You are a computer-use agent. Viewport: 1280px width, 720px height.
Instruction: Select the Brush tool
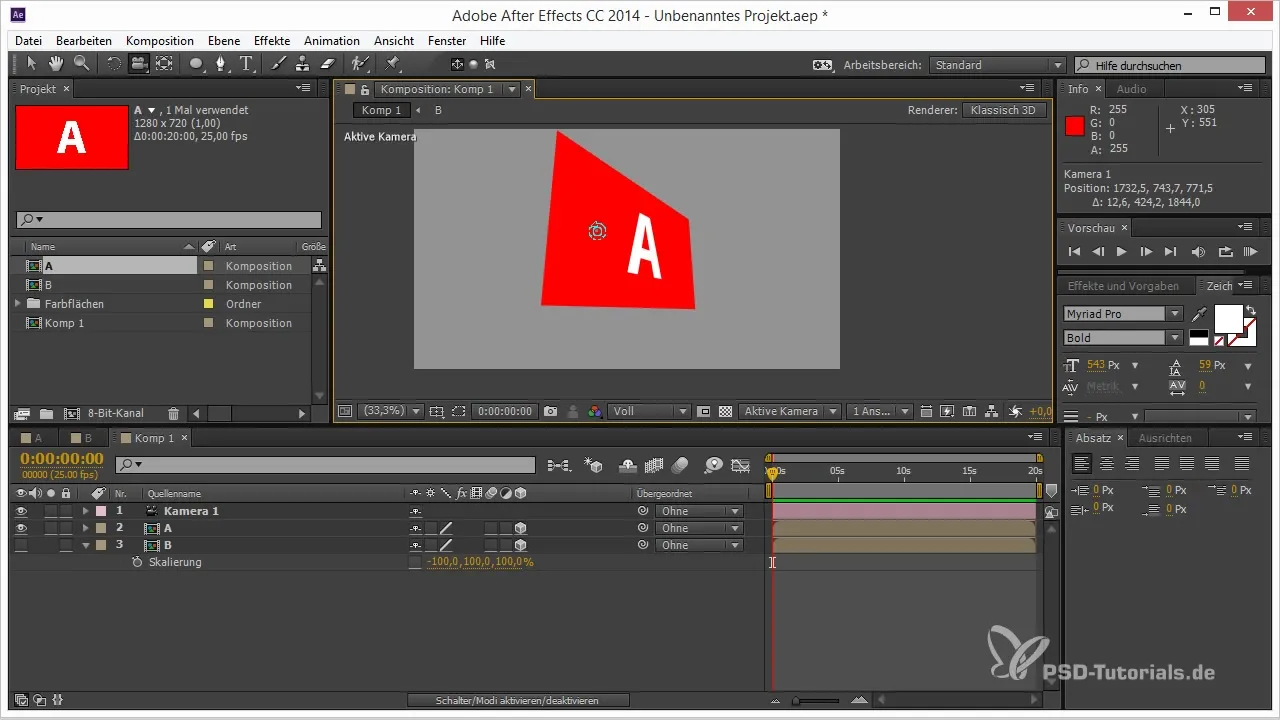[x=279, y=64]
